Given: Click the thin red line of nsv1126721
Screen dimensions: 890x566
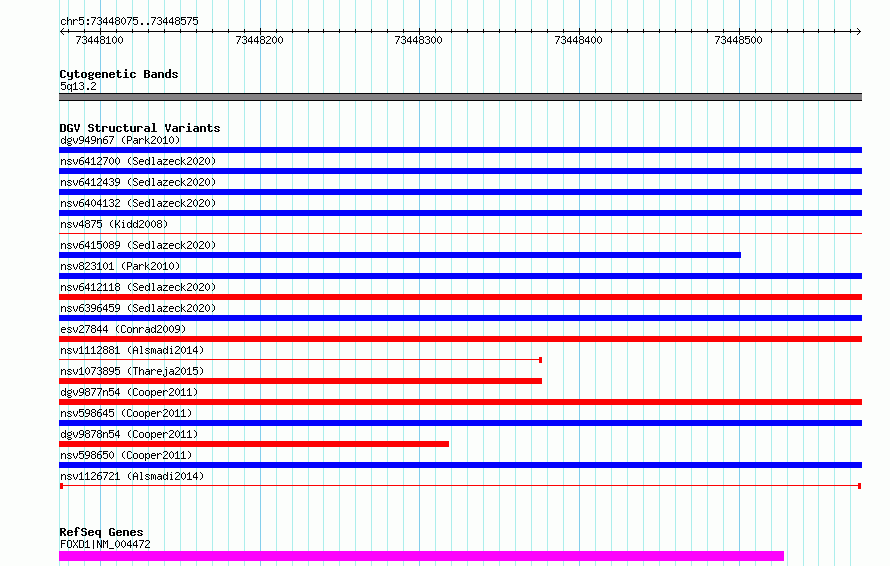Looking at the screenshot, I should (x=460, y=486).
